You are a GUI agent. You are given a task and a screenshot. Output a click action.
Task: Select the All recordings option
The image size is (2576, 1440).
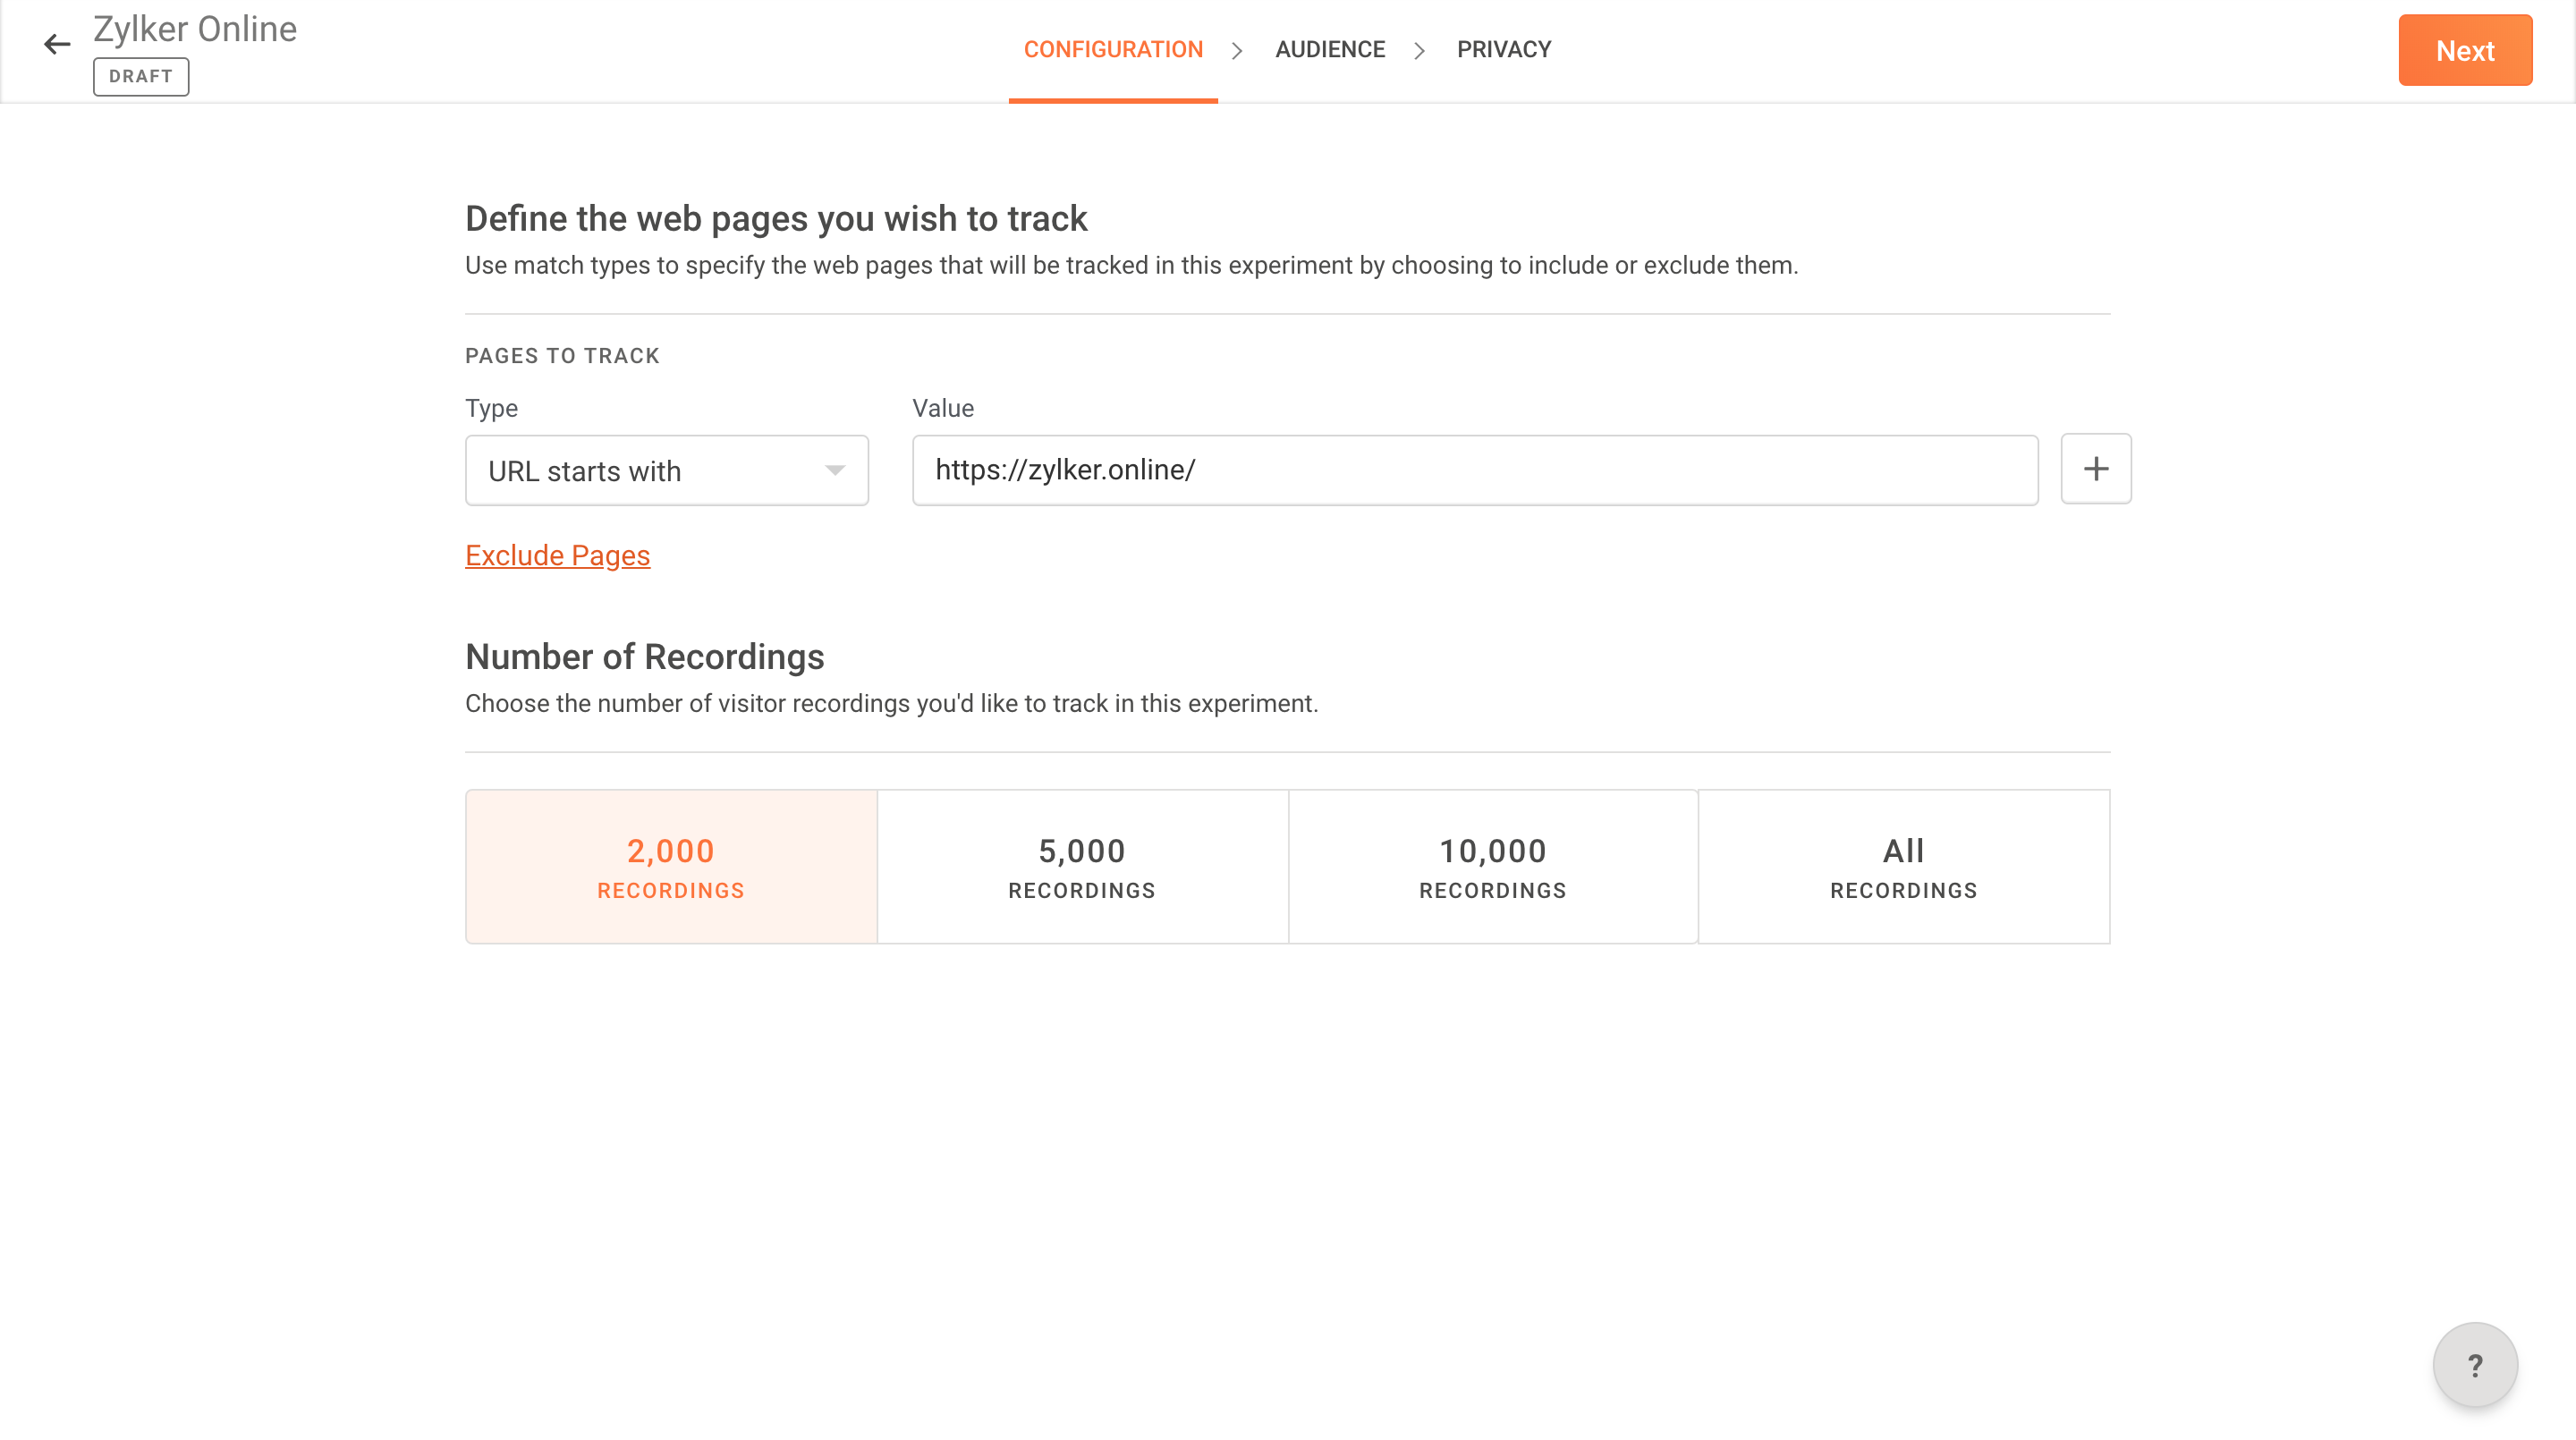[1904, 867]
